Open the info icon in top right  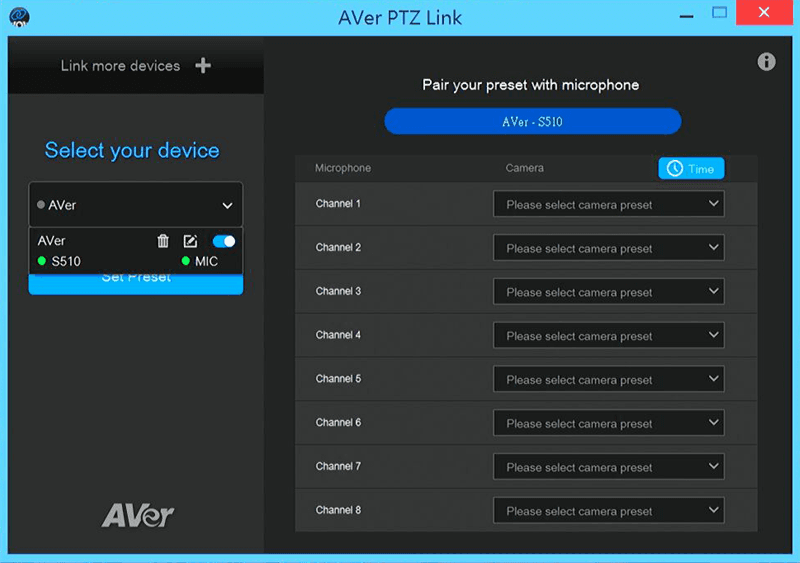[x=766, y=62]
